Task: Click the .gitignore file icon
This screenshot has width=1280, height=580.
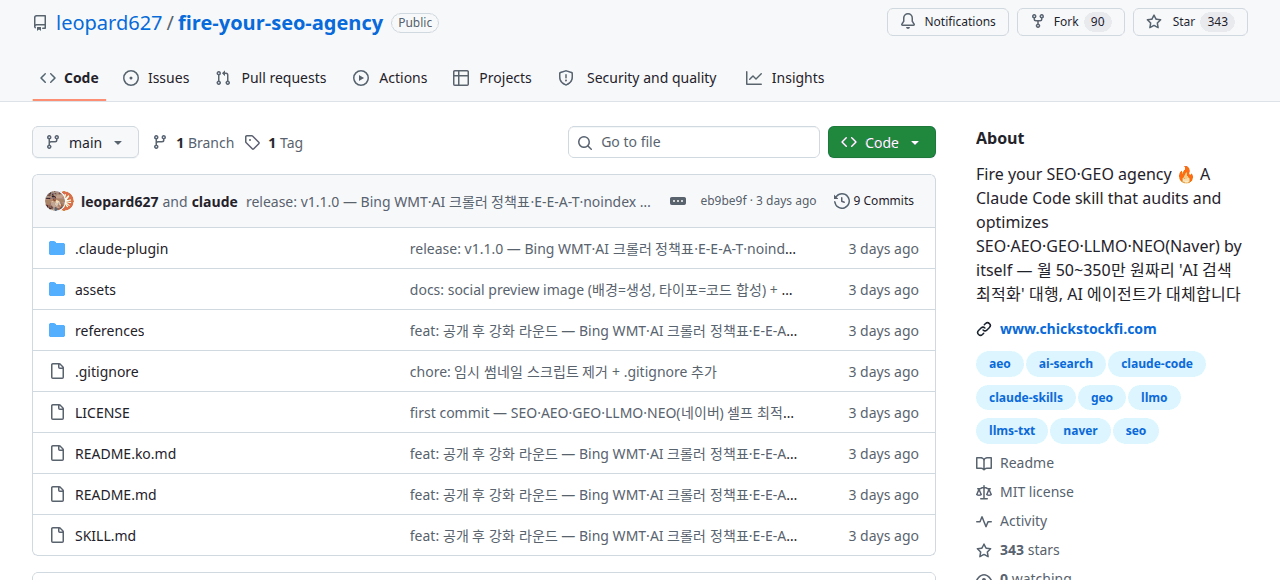Action: 57,372
